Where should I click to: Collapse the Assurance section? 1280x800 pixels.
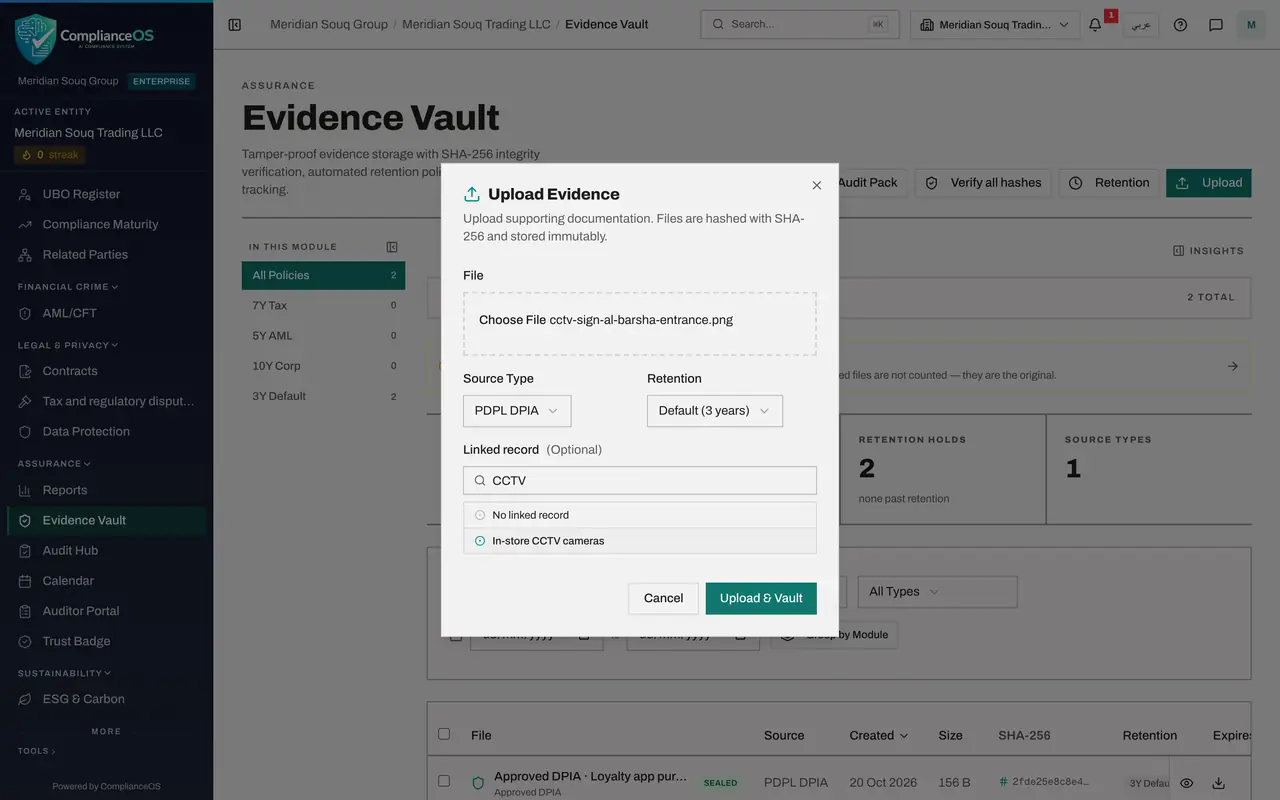click(x=54, y=464)
